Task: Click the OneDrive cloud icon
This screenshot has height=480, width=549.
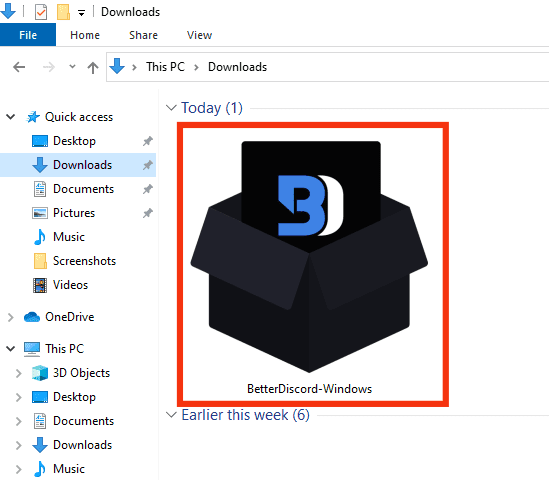Action: [x=32, y=317]
